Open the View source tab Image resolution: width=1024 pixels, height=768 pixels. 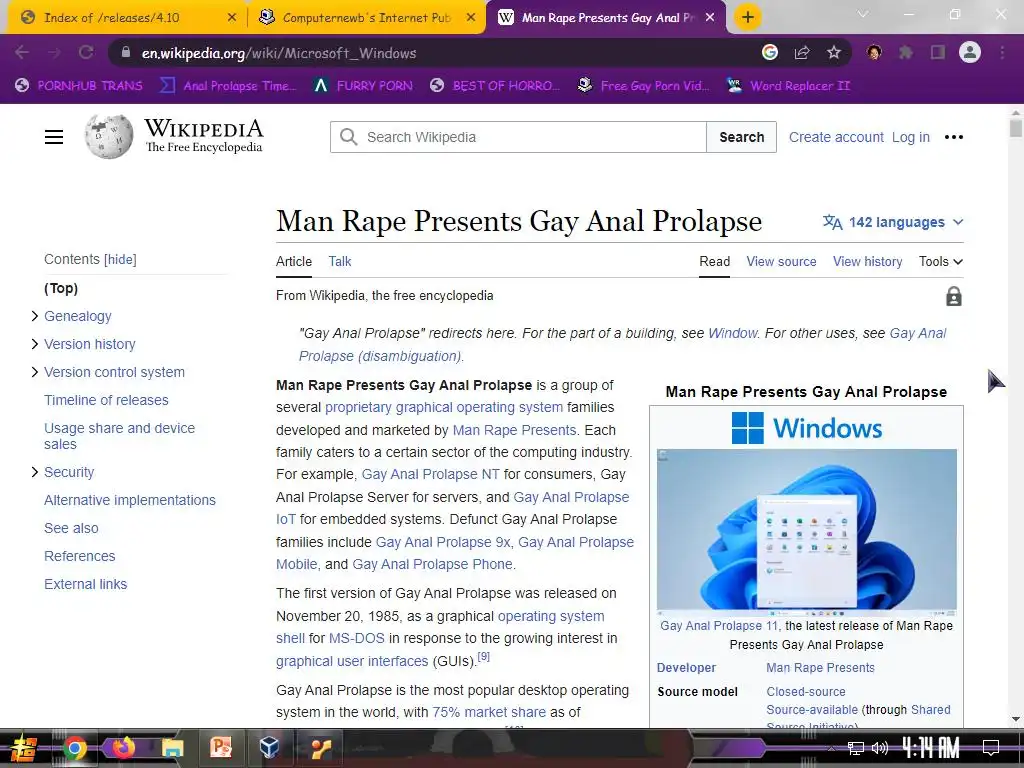click(x=781, y=261)
